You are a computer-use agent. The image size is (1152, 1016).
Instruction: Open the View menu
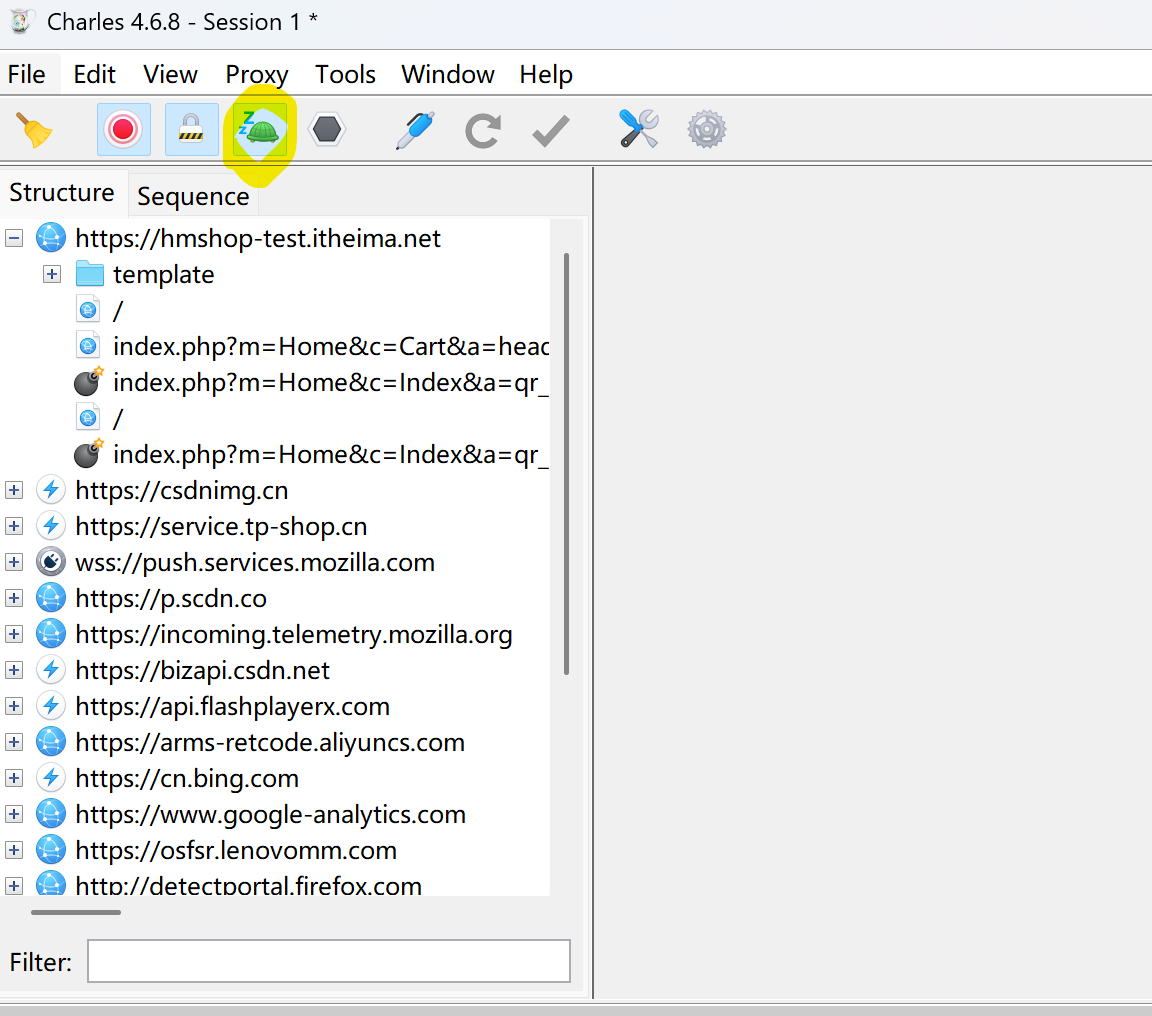[x=170, y=74]
